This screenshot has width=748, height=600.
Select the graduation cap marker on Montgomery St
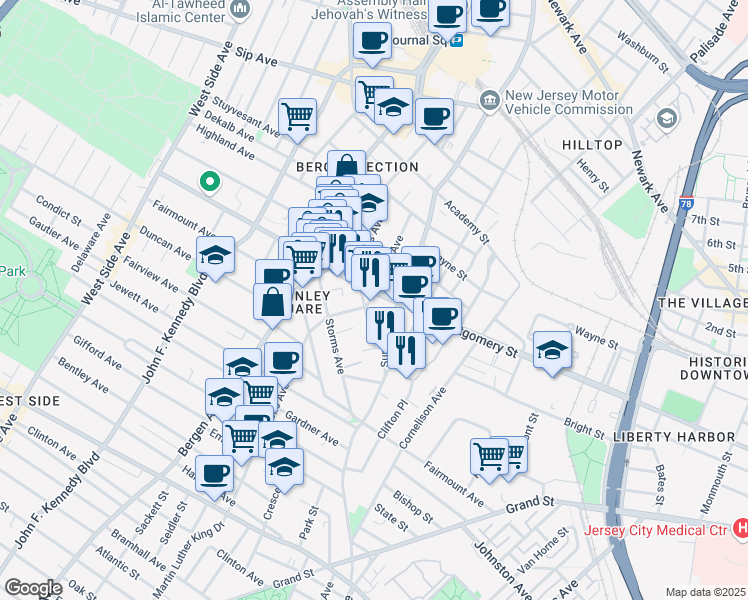(x=552, y=352)
